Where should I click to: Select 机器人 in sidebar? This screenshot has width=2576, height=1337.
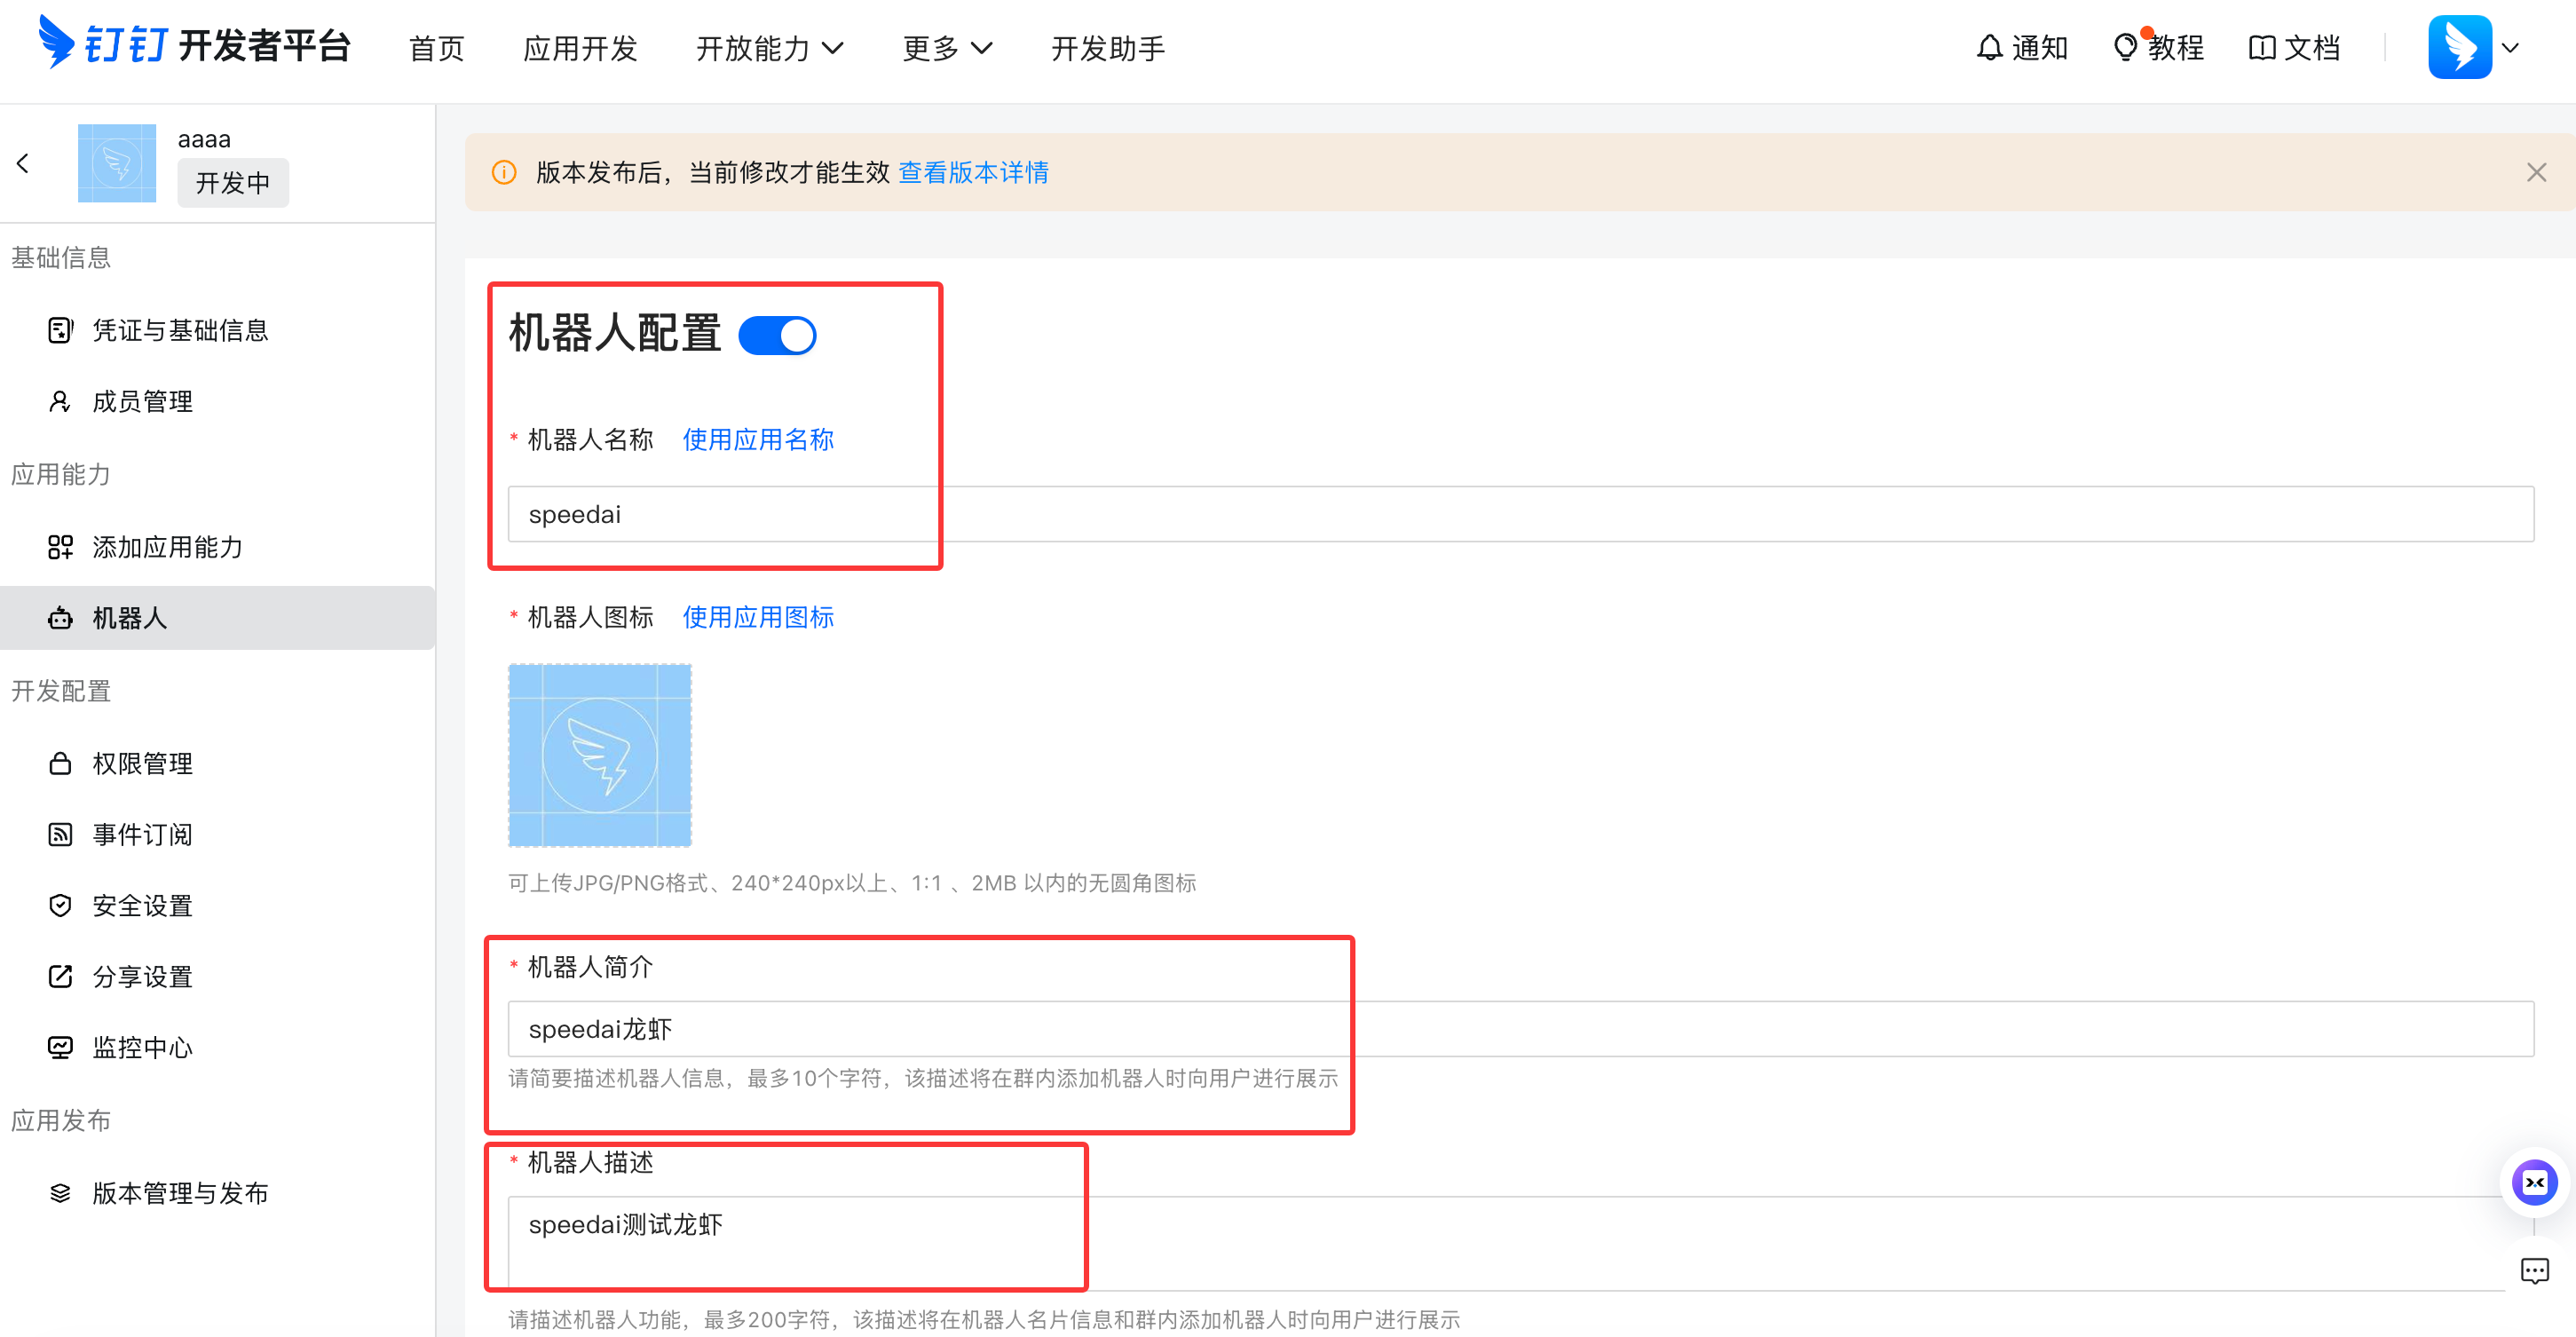tap(217, 618)
